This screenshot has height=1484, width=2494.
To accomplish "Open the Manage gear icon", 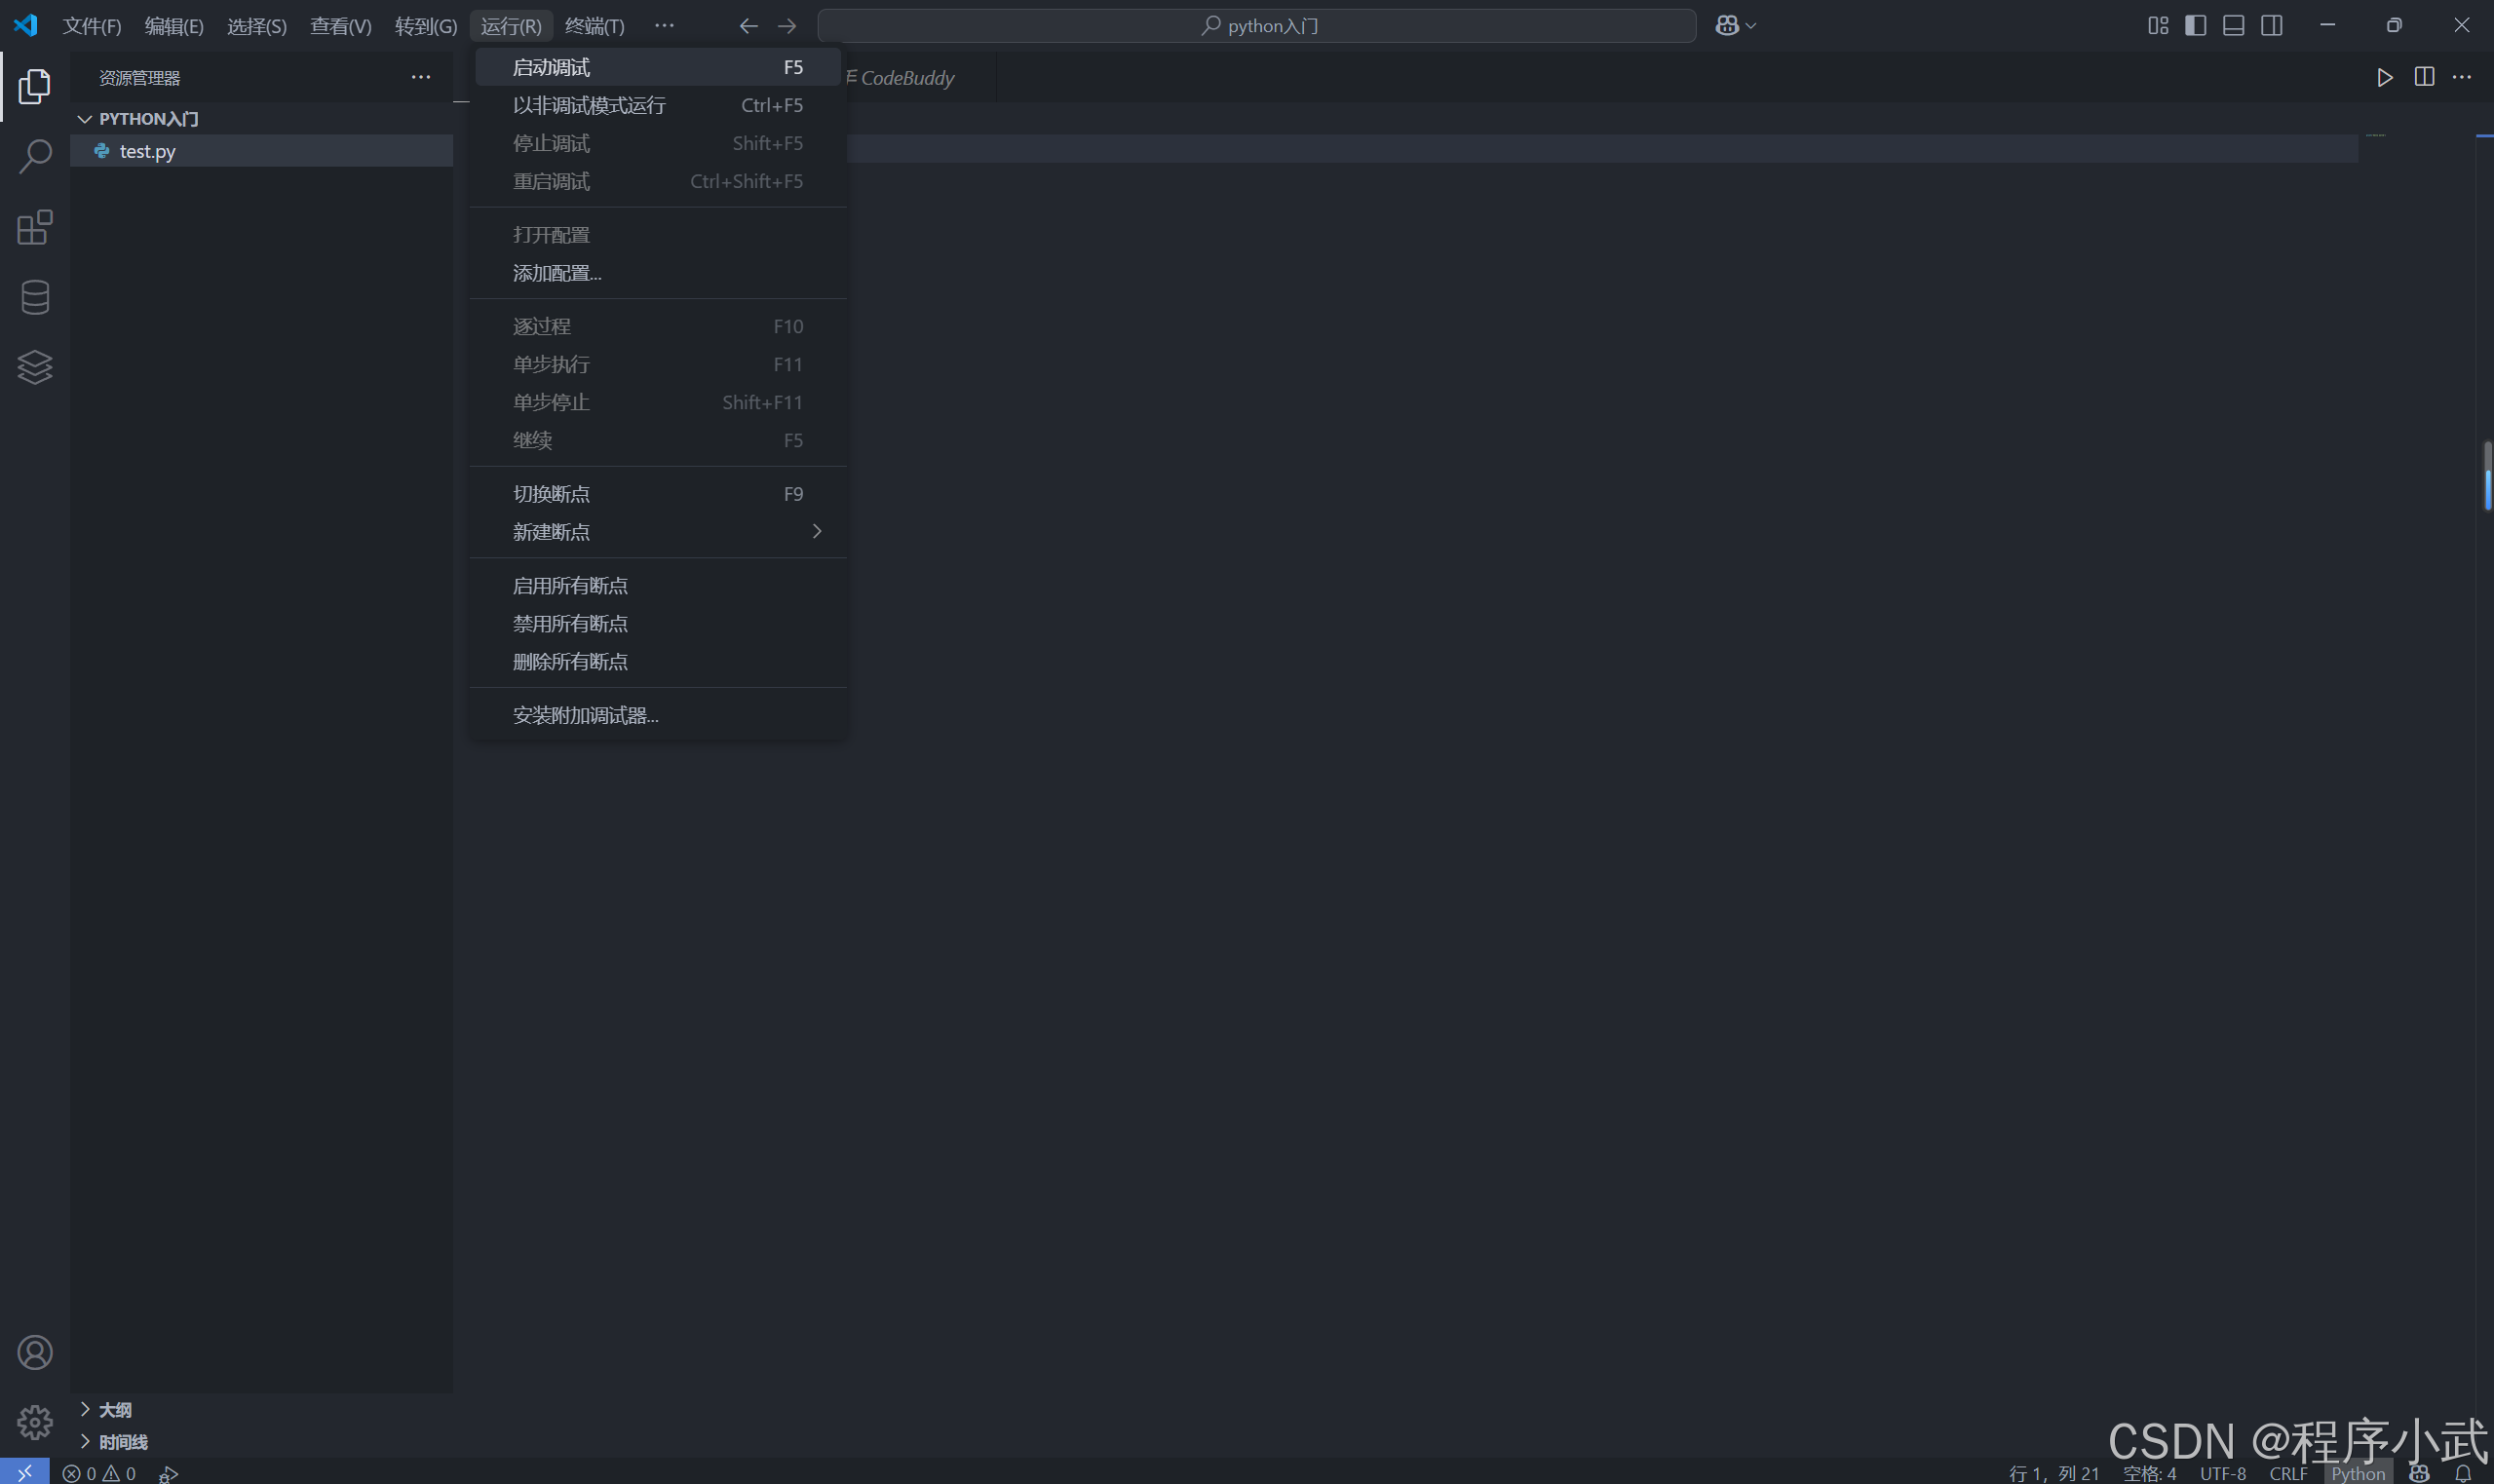I will click(35, 1421).
